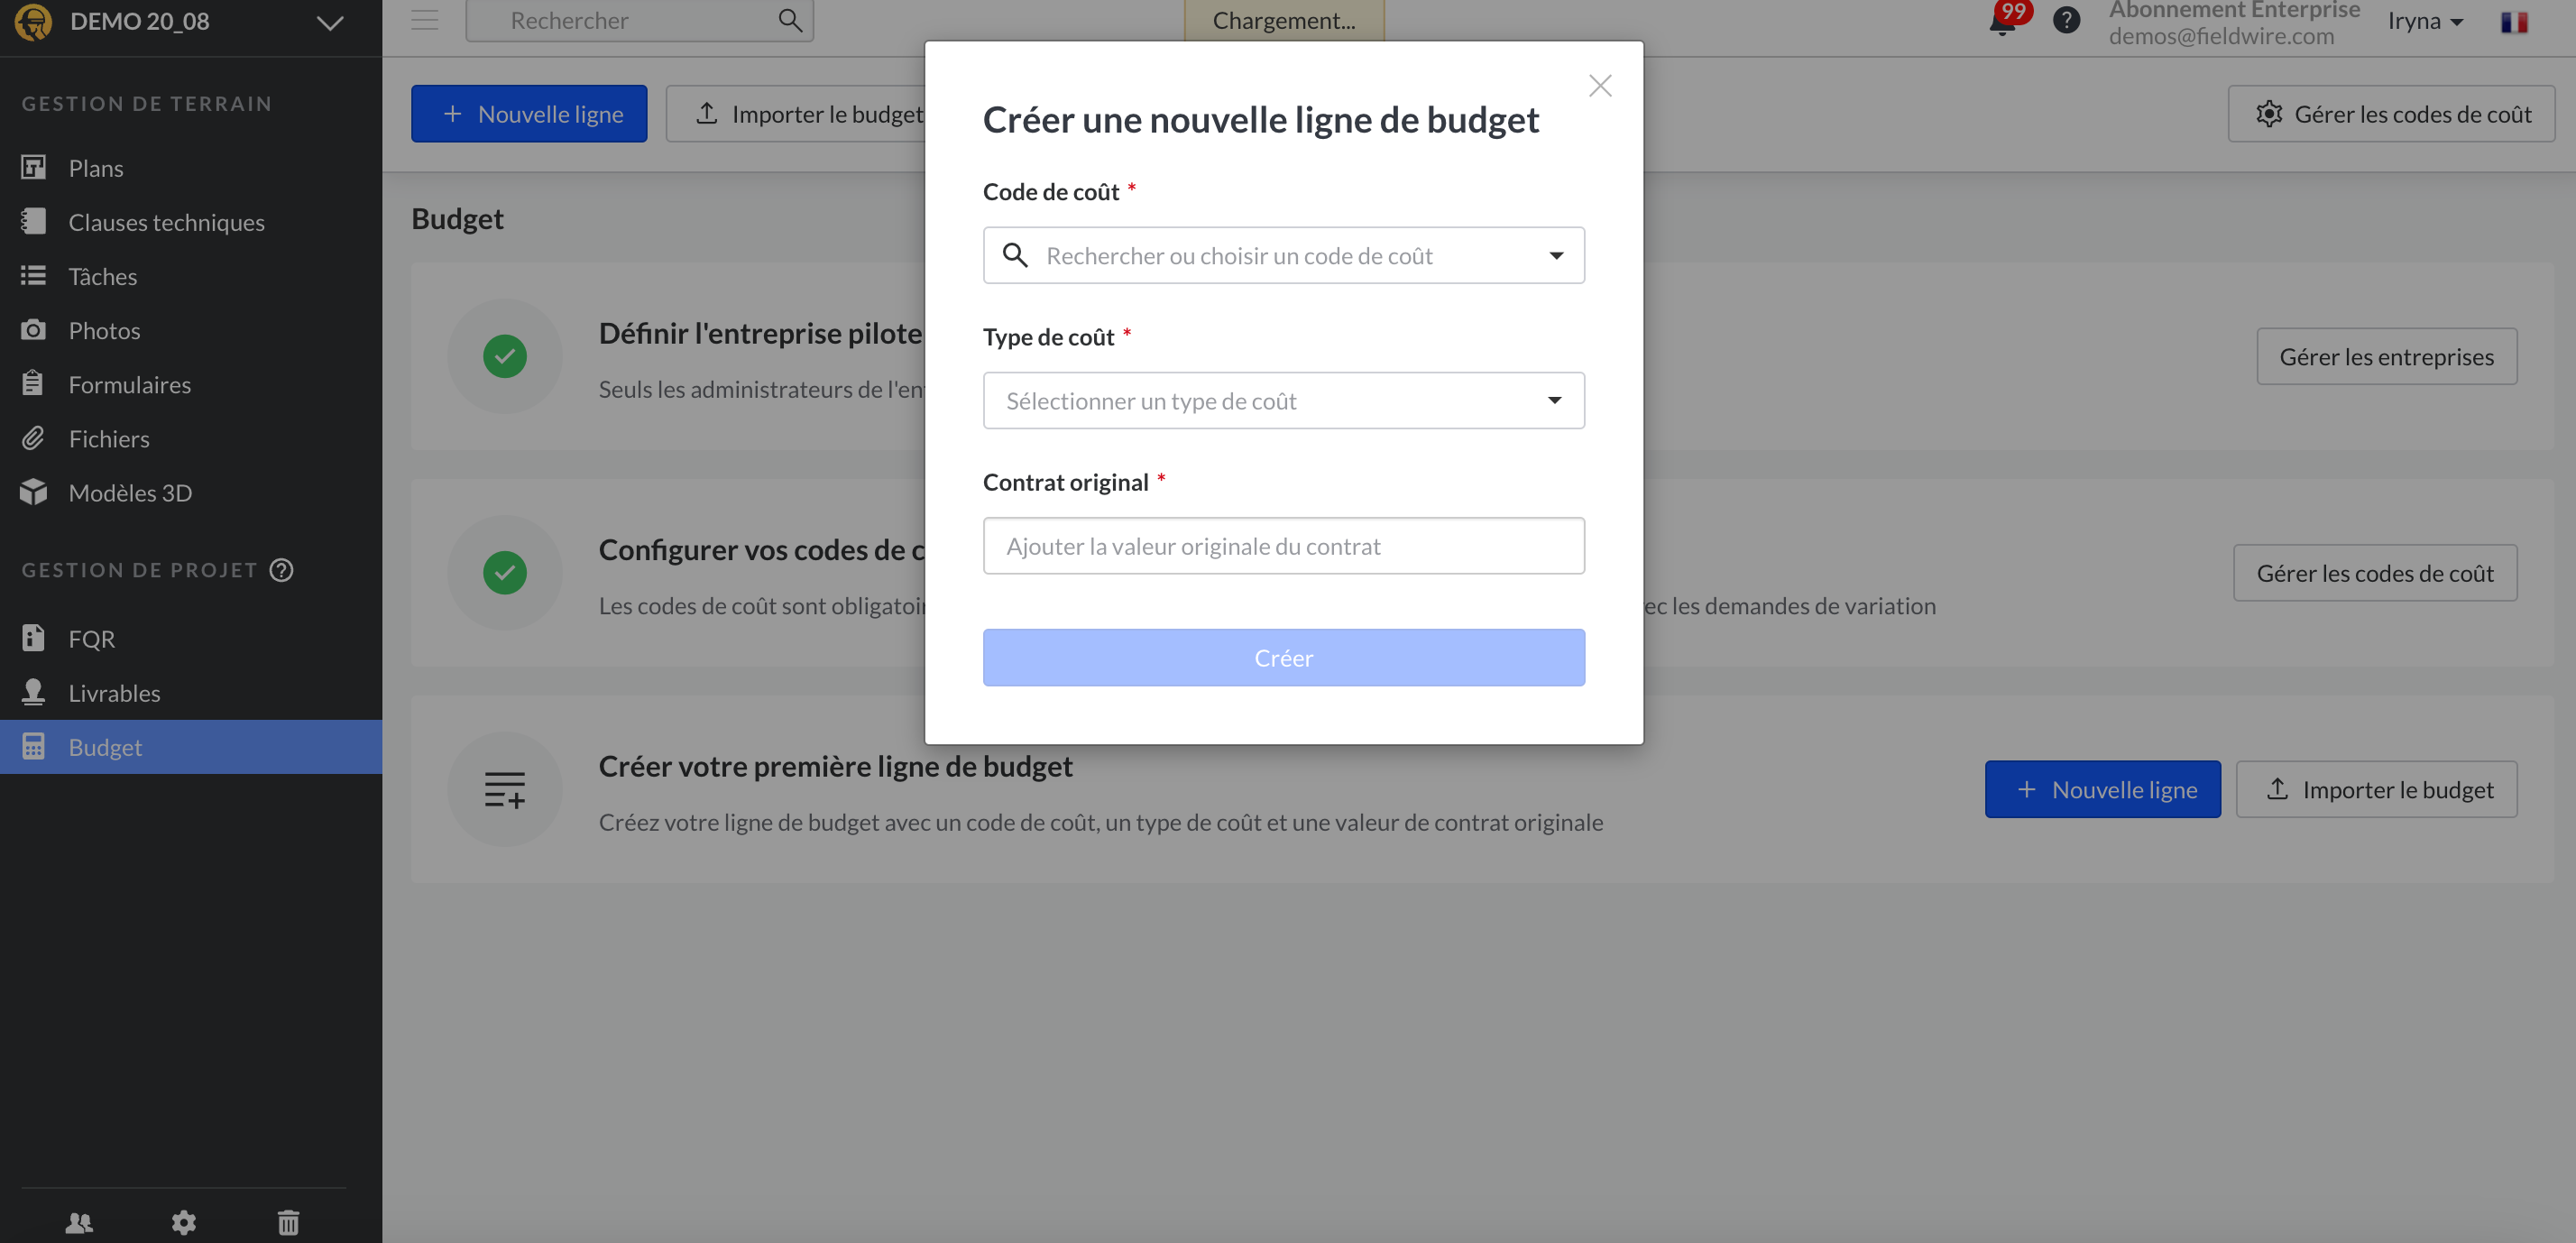Open the Iryna user menu
Screen dimensions: 2576x1243
click(x=2425, y=21)
